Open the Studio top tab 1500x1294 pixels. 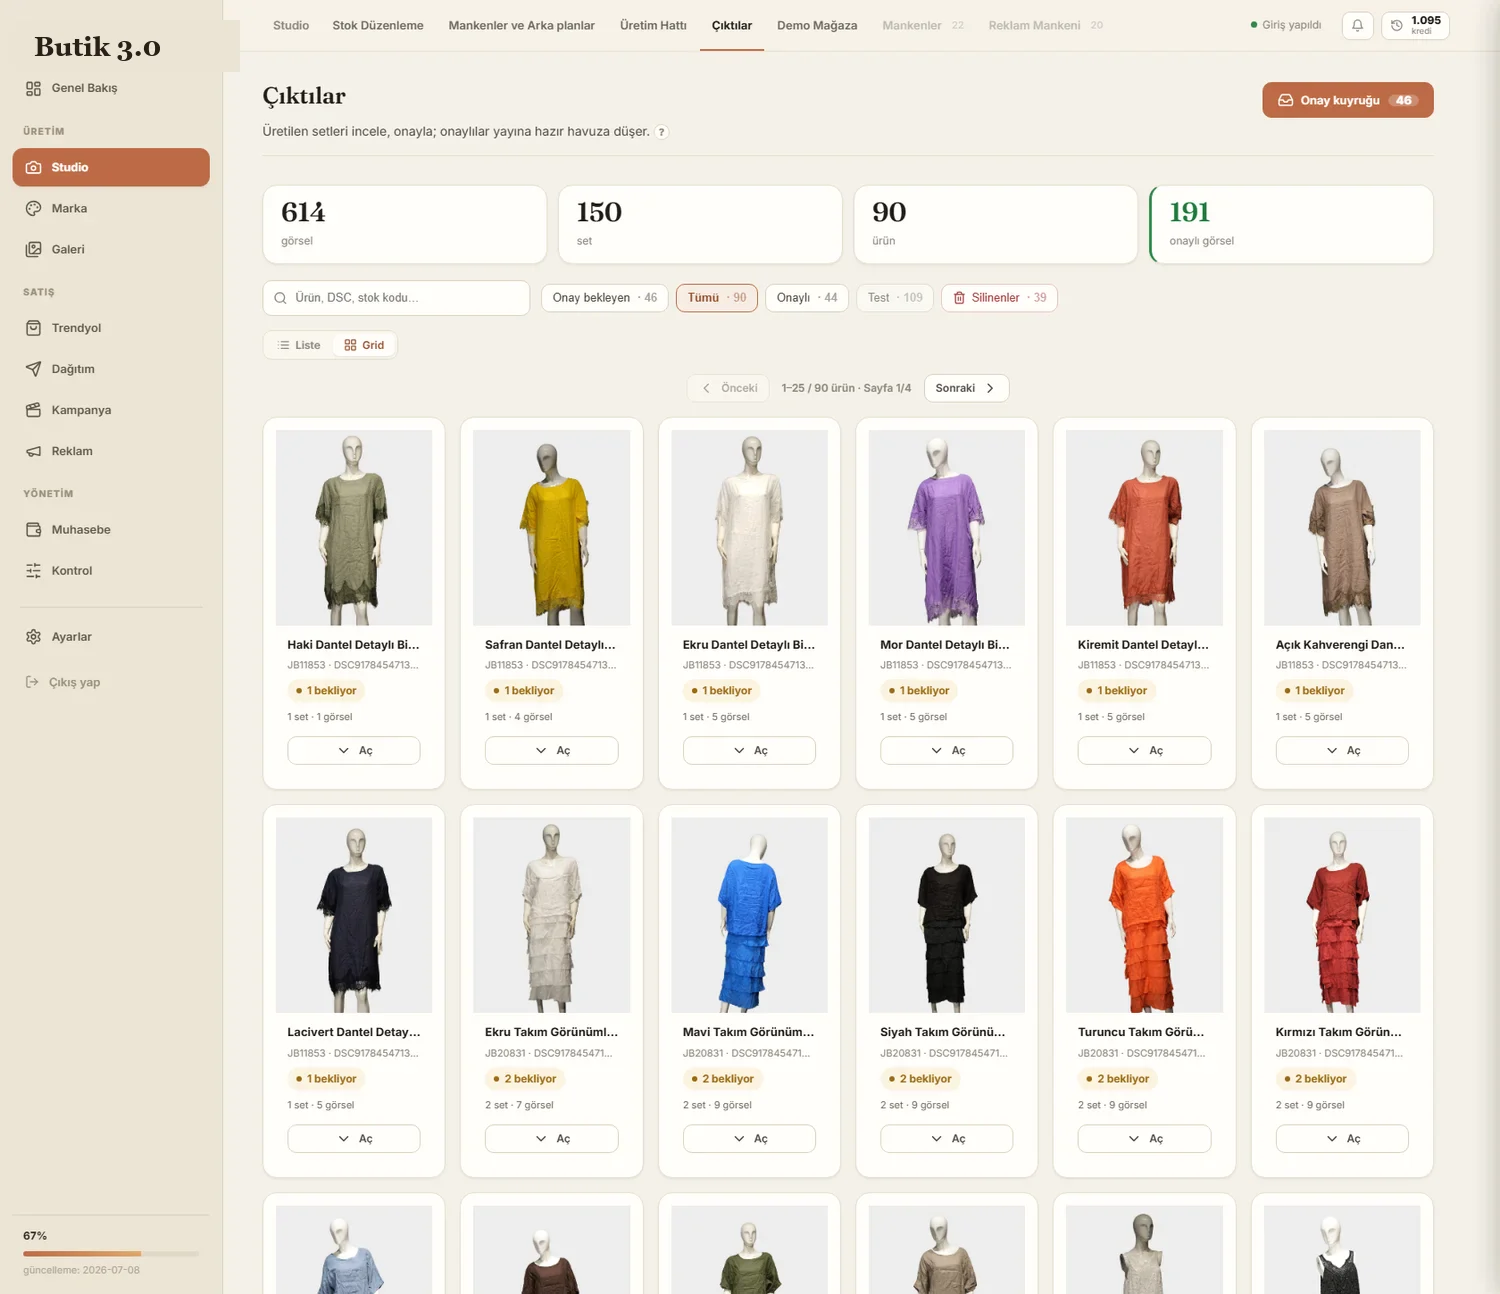pos(291,25)
